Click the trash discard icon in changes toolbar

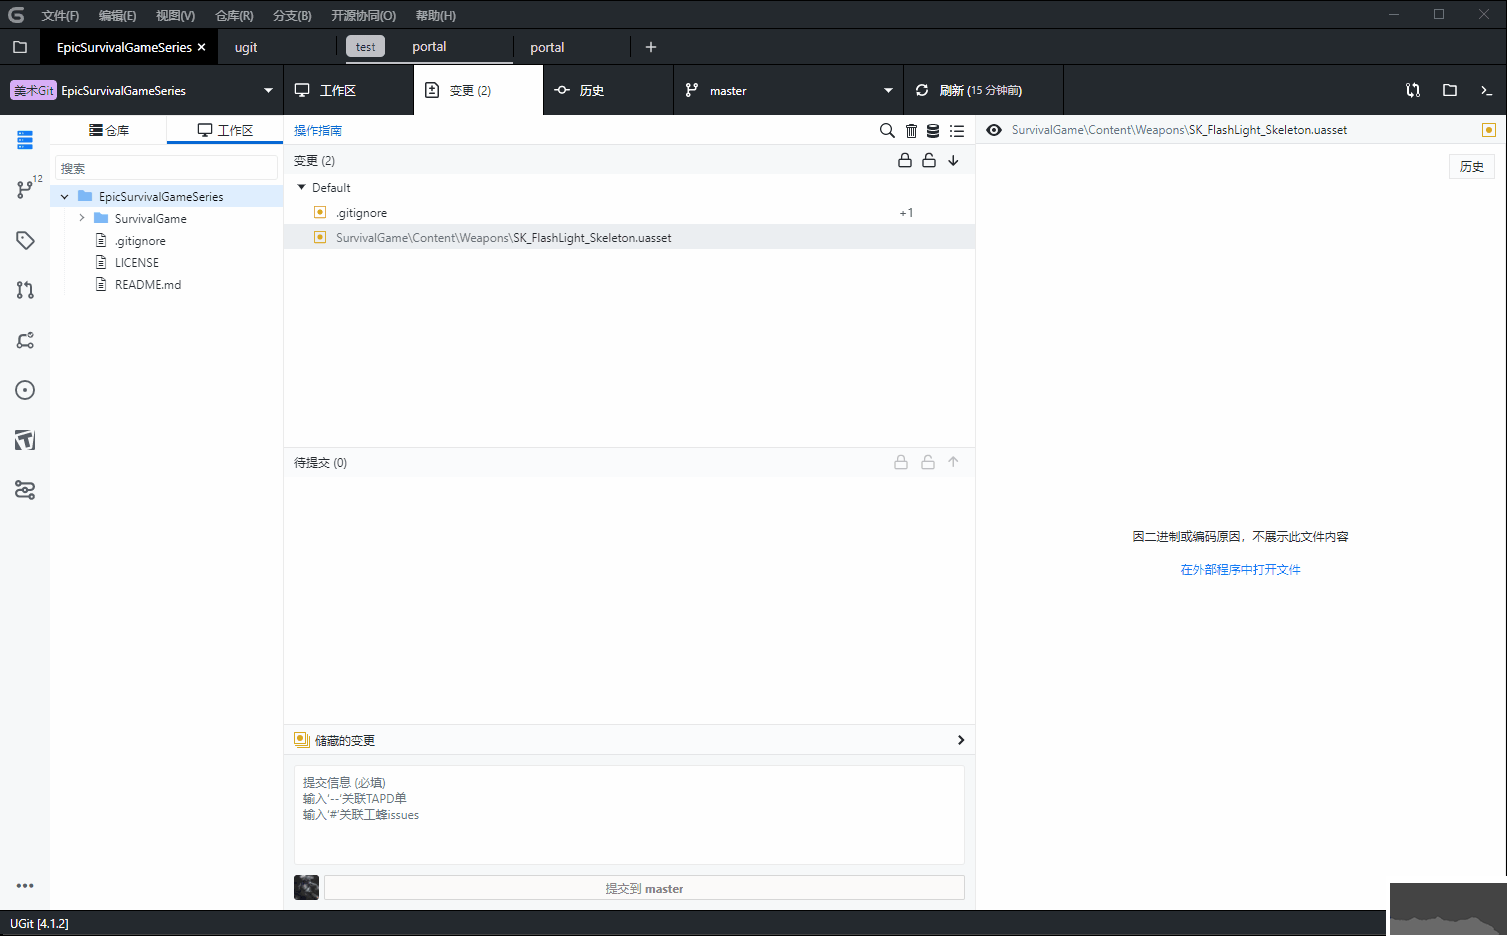(911, 131)
